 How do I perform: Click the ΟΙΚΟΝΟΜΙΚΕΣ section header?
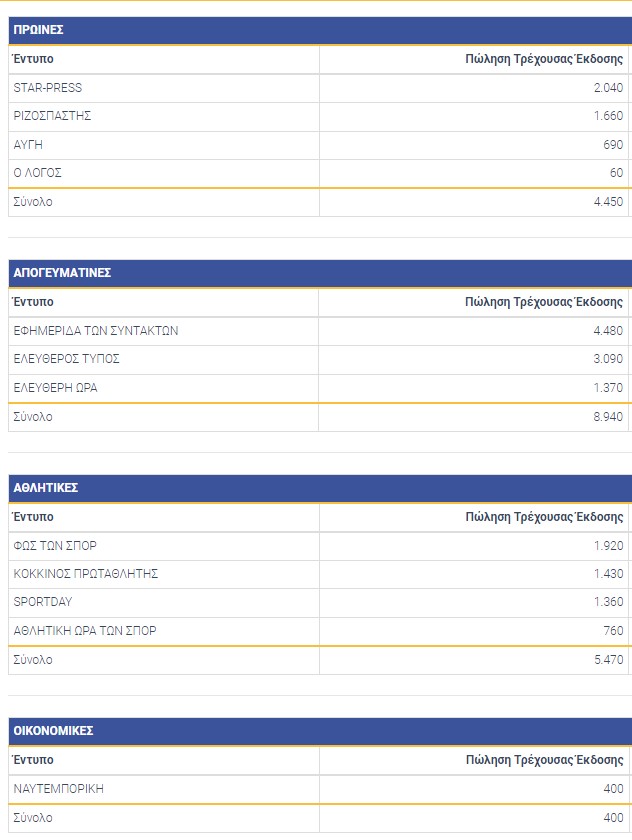[x=54, y=731]
